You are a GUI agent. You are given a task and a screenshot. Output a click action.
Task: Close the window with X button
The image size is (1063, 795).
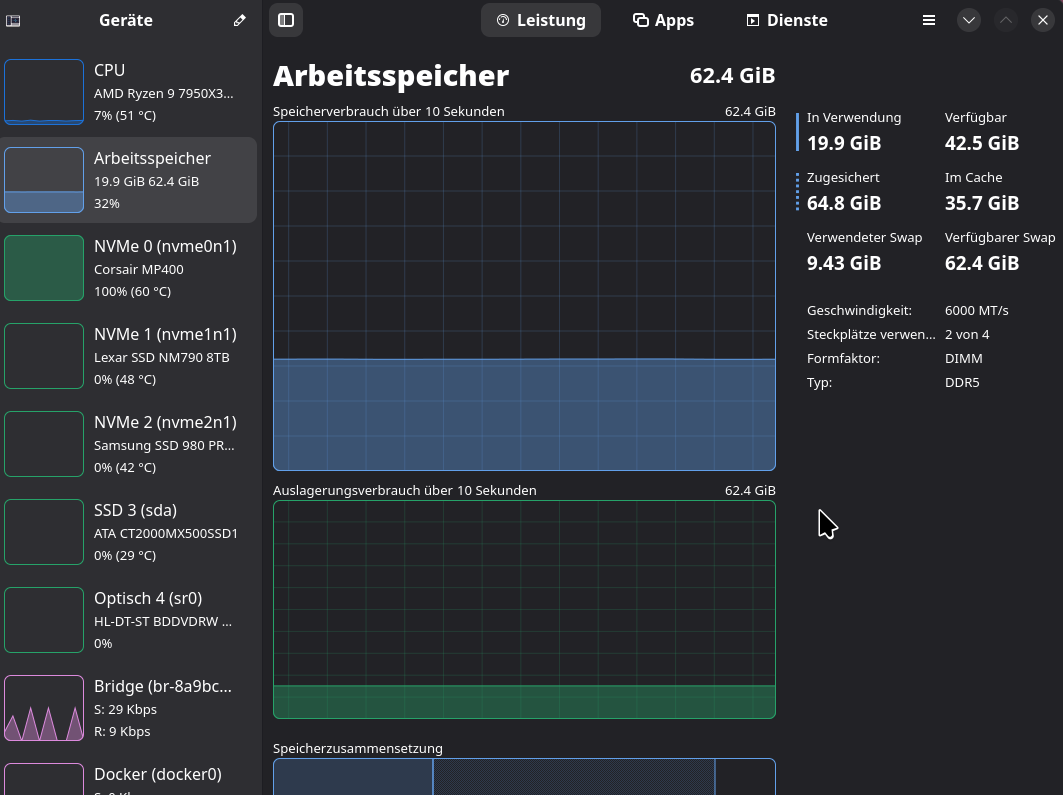click(1043, 20)
